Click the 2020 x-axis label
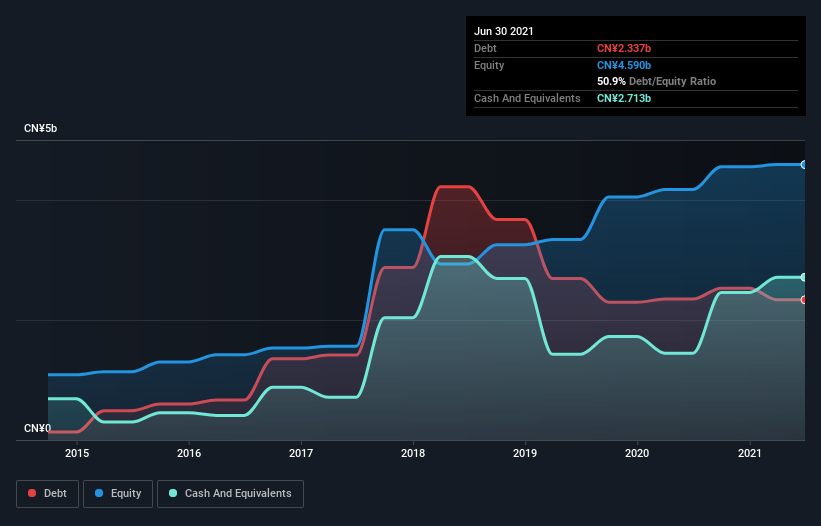Image resolution: width=821 pixels, height=526 pixels. point(637,453)
